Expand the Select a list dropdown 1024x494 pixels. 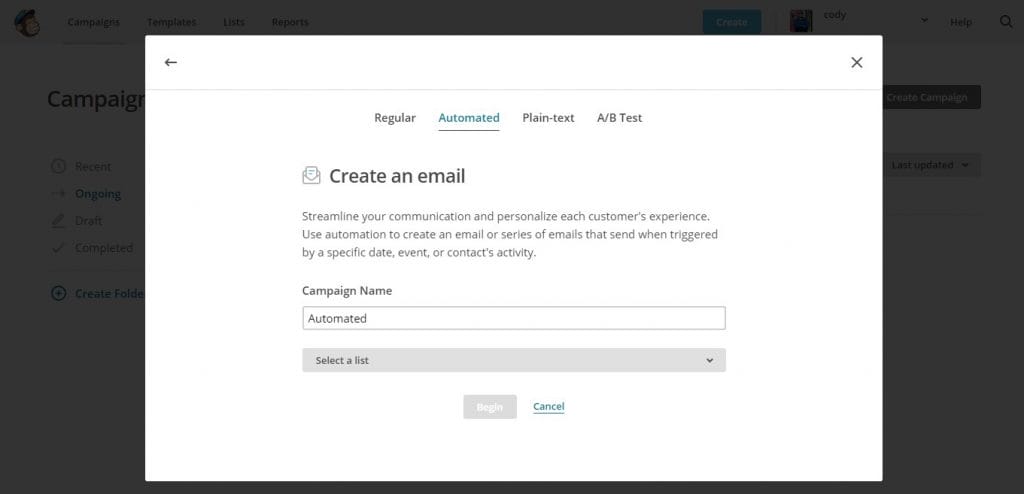coord(513,360)
